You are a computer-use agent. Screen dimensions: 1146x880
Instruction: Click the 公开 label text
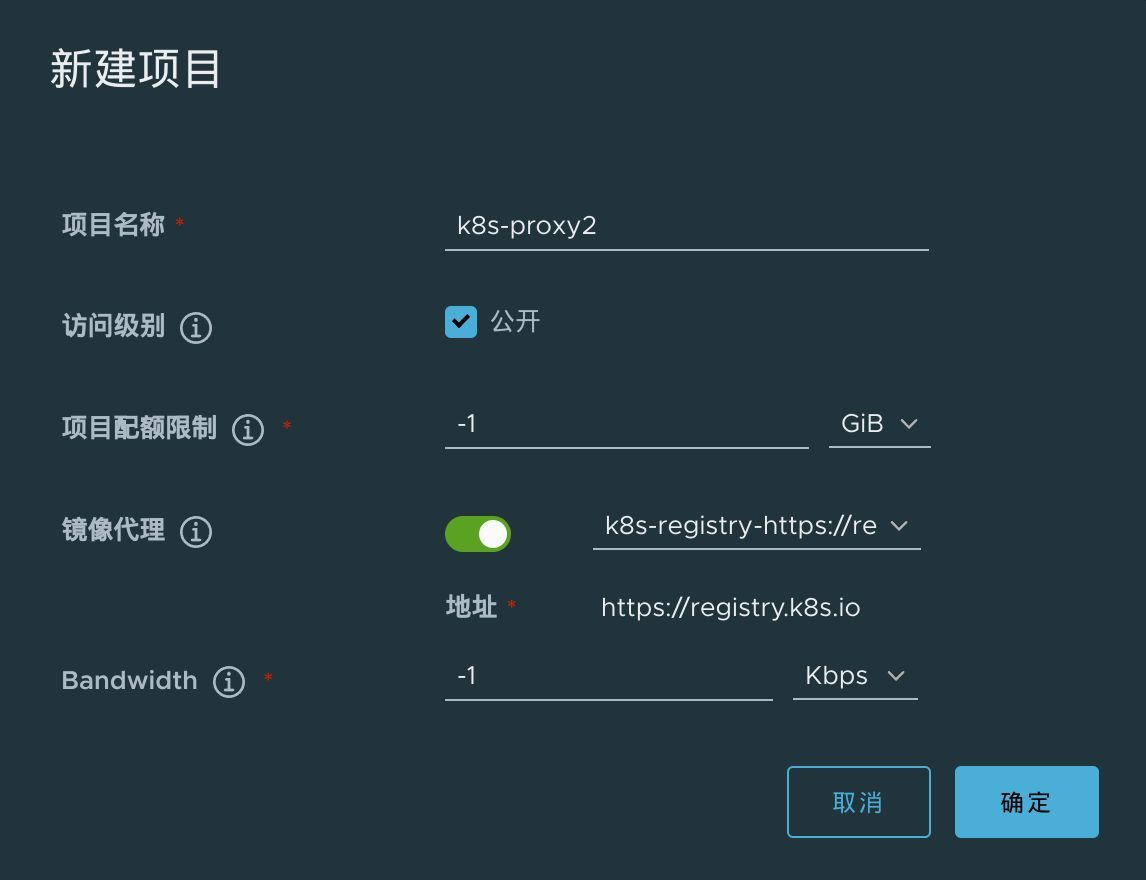tap(516, 322)
